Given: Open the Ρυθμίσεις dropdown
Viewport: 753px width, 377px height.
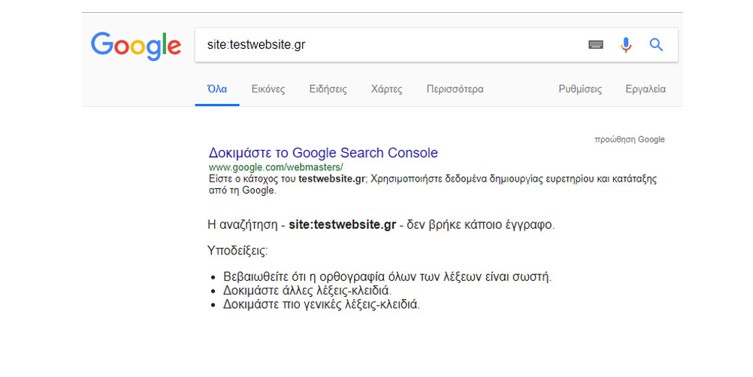Looking at the screenshot, I should pyautogui.click(x=580, y=89).
